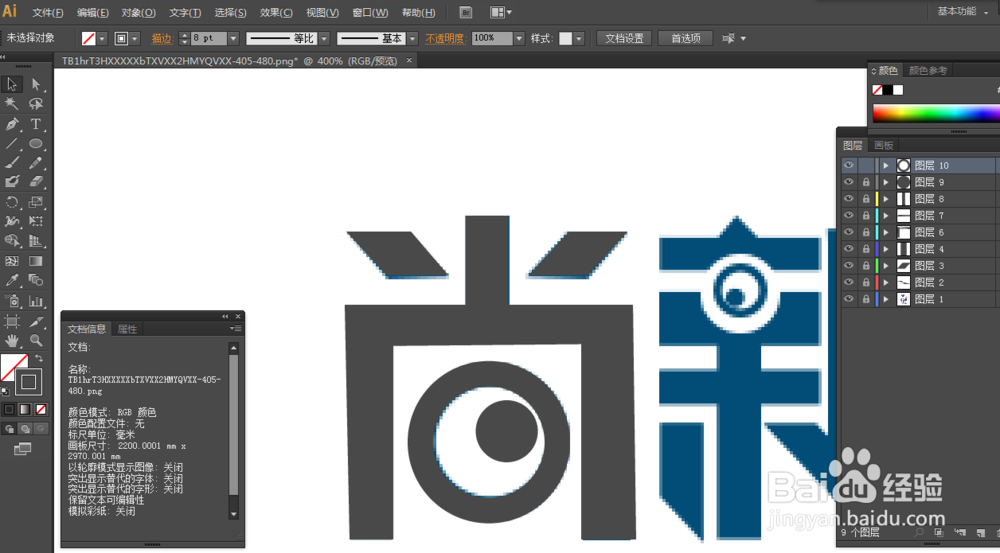Viewport: 1000px width, 553px height.
Task: Select the Artboard tool
Action: pos(11,321)
